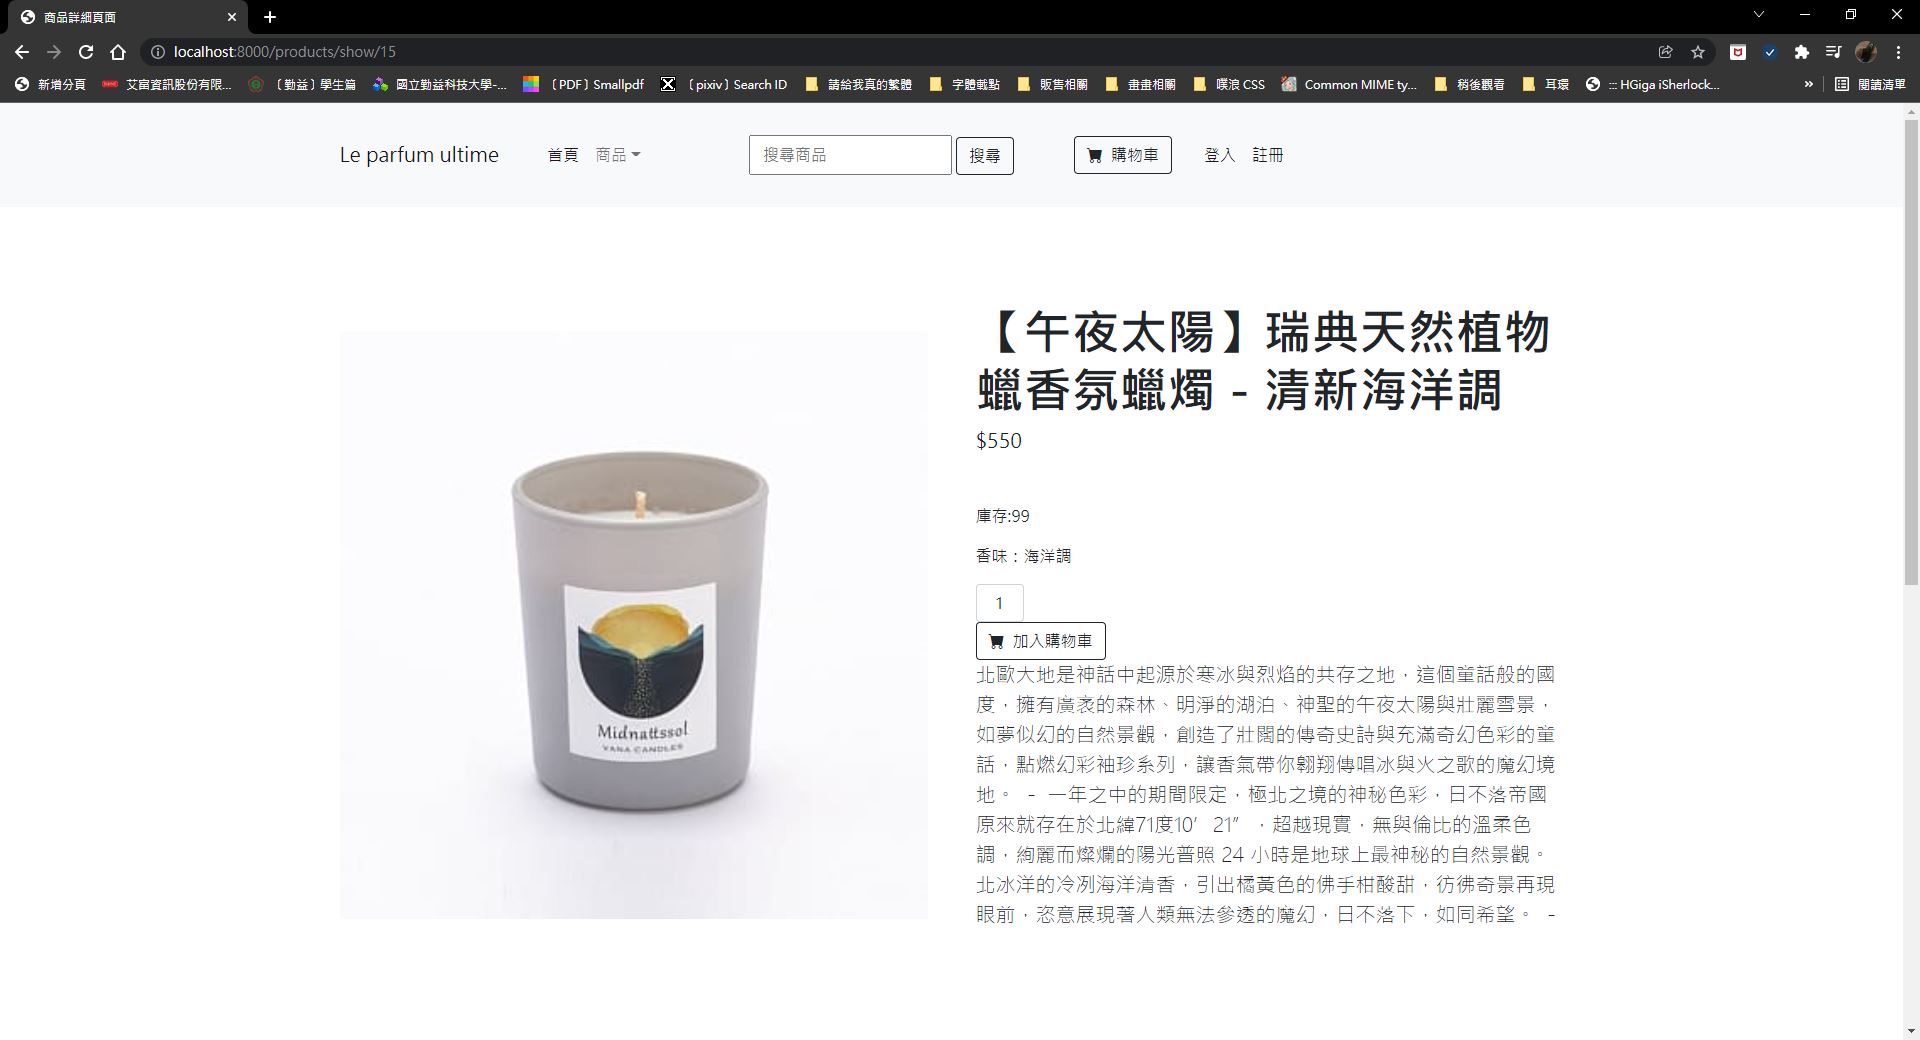
Task: Show hidden bookmarks with the chevron
Action: point(1808,84)
